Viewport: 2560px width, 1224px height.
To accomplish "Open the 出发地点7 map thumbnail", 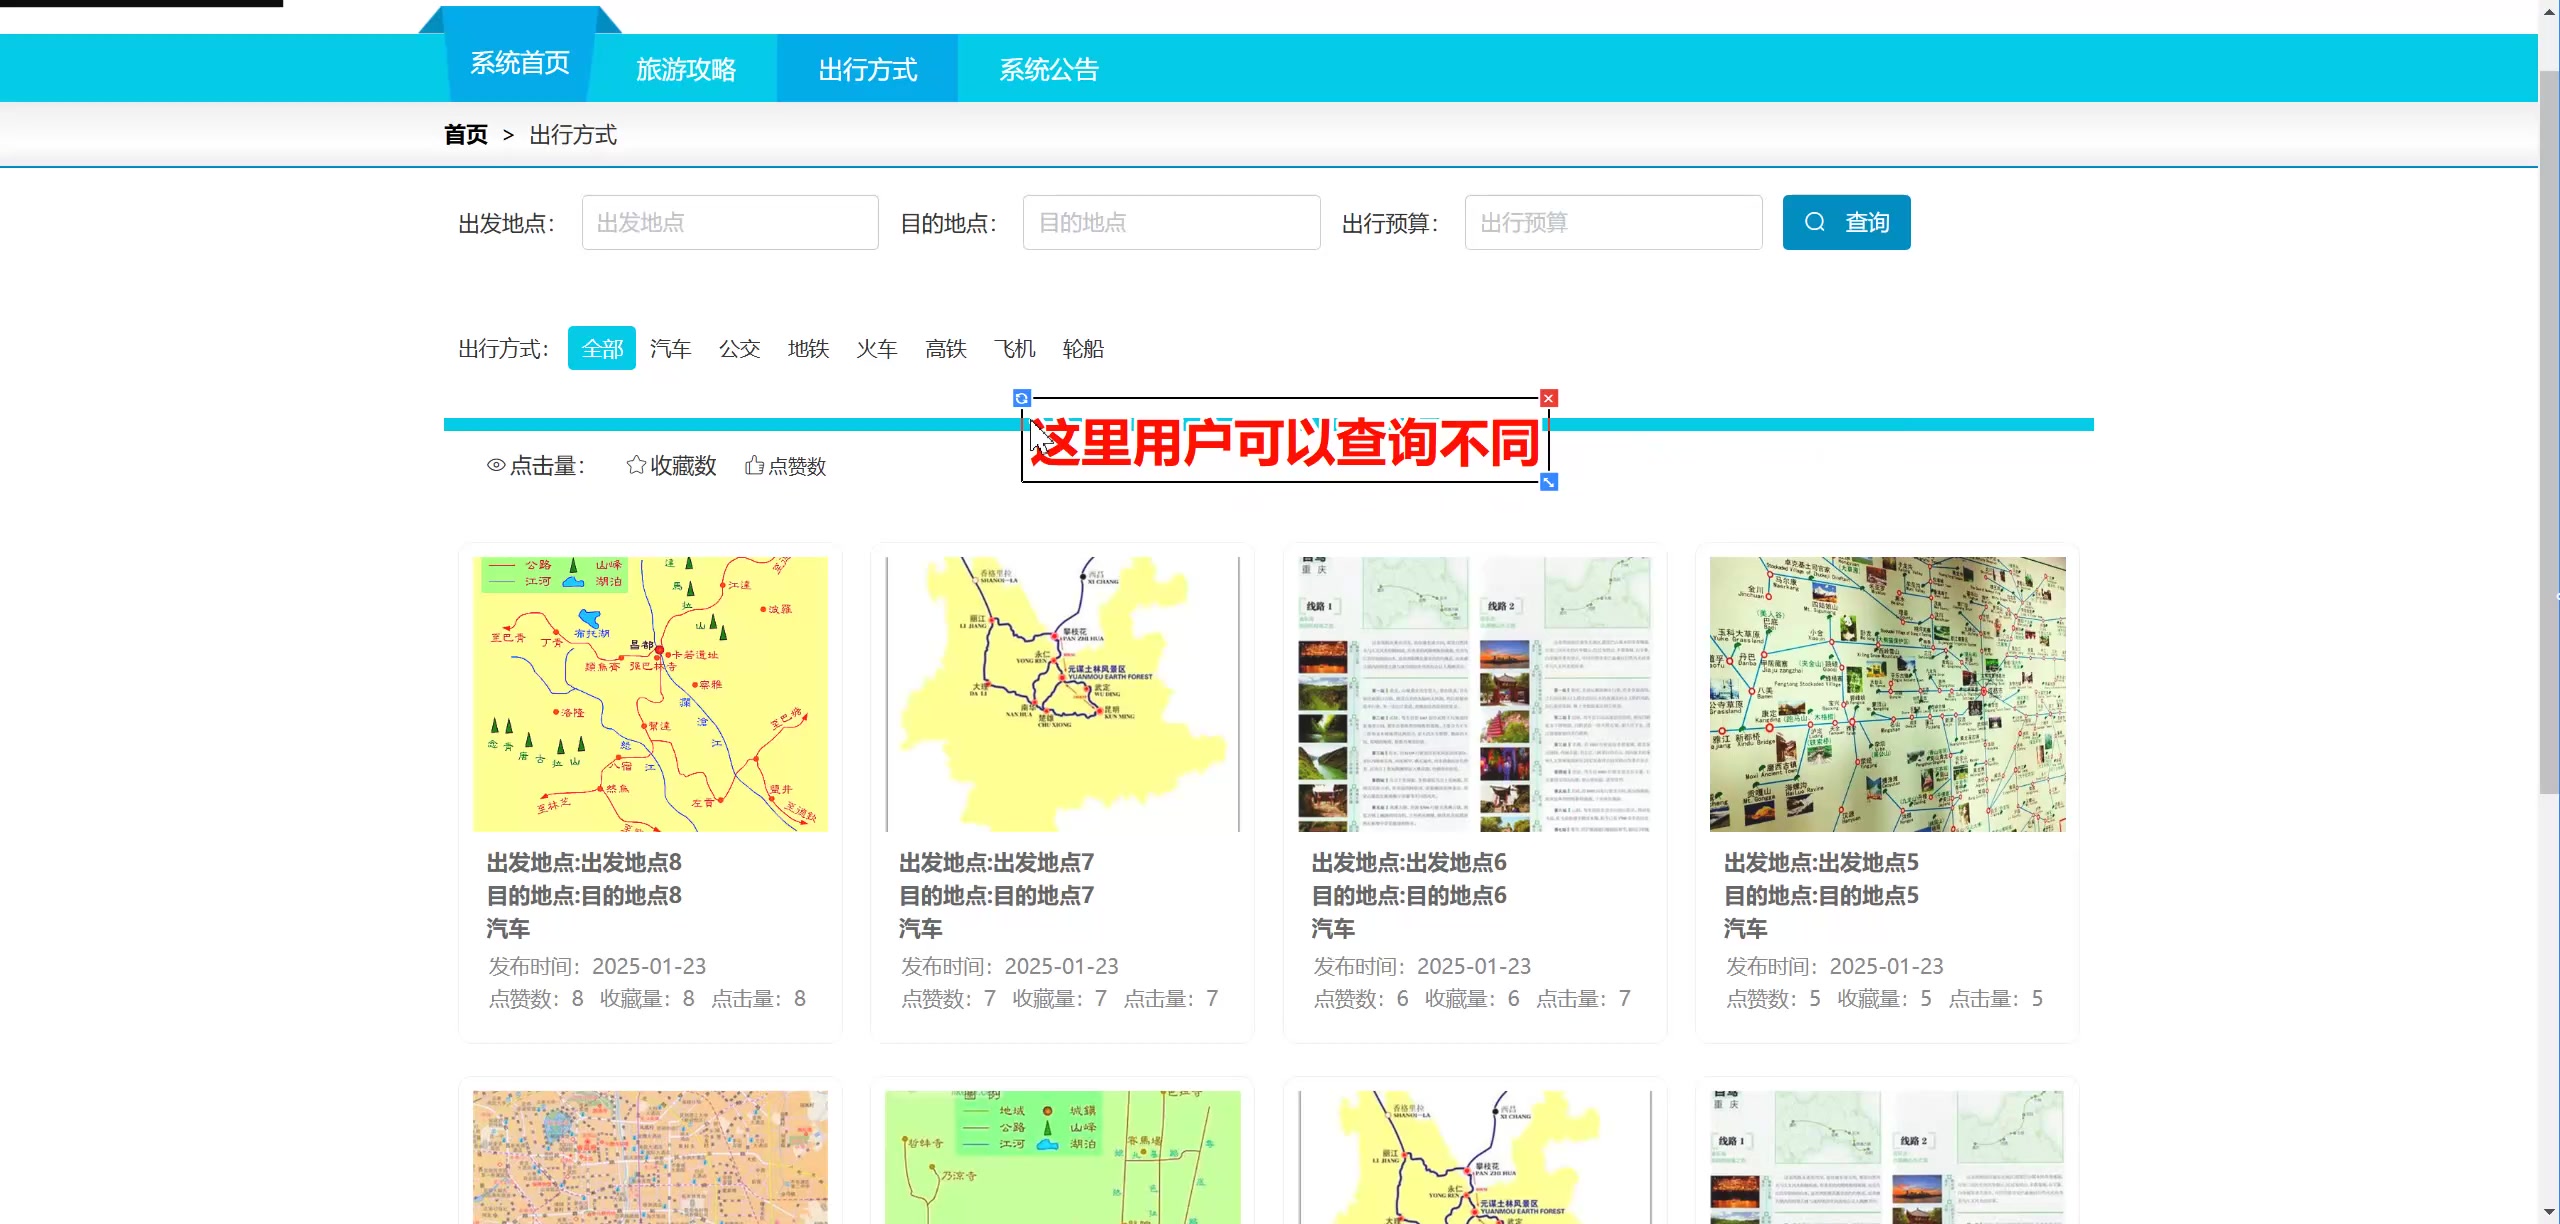I will coord(1062,694).
